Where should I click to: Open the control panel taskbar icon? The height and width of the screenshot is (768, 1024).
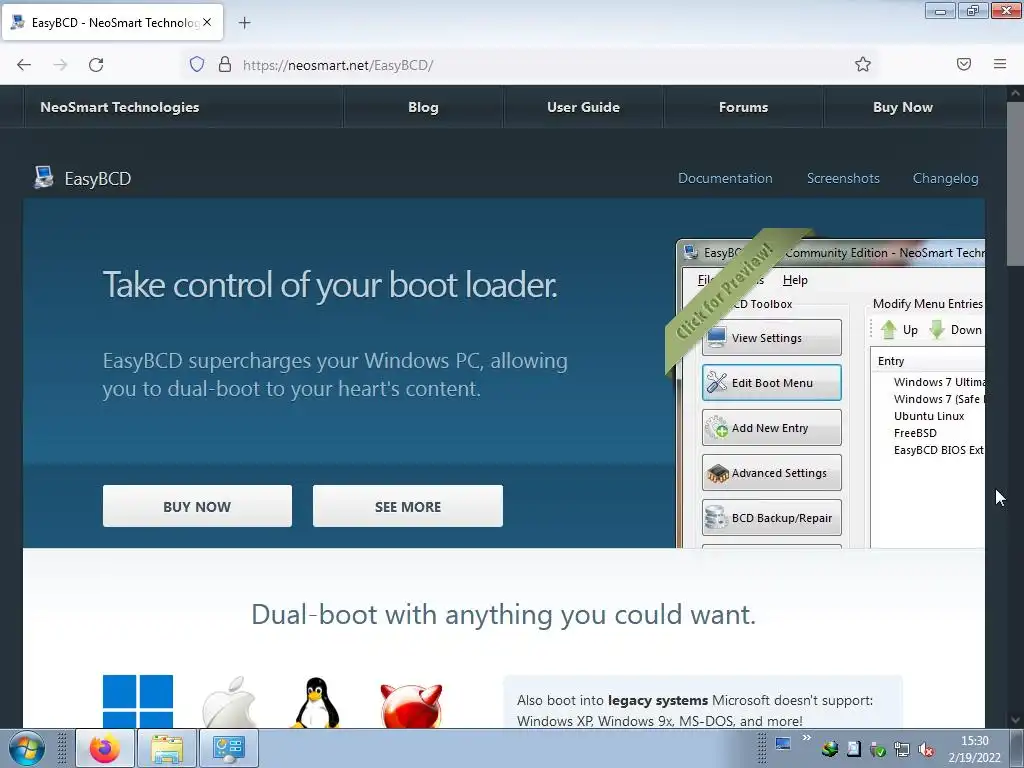229,748
